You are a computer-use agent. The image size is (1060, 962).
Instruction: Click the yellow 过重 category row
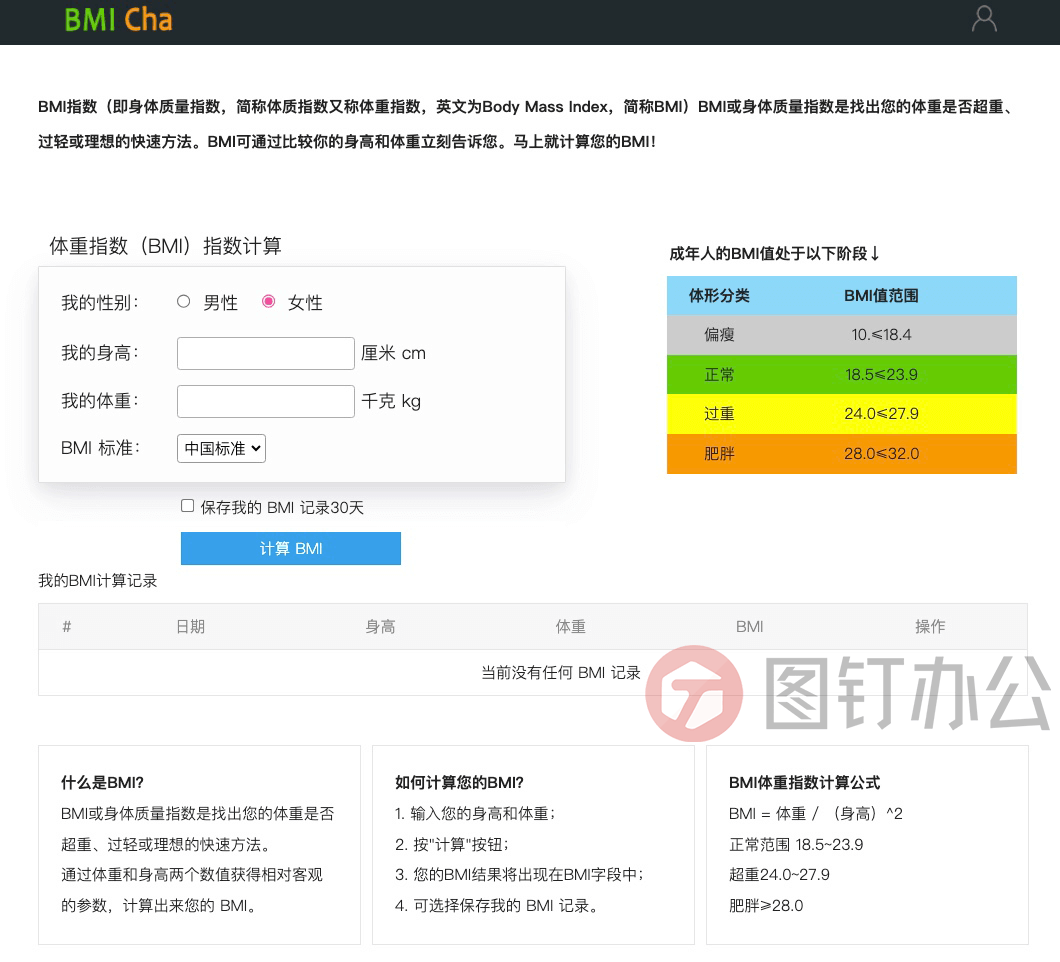[842, 414]
